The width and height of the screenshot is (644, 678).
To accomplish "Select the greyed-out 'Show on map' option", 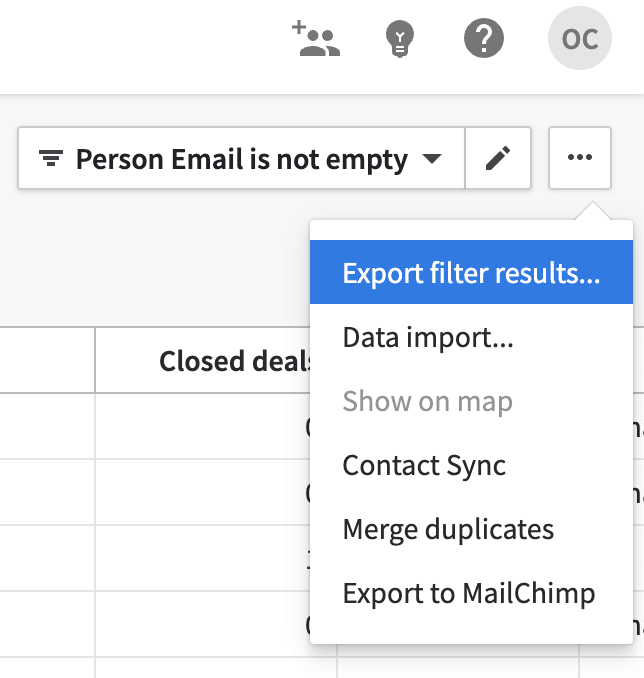I will click(427, 401).
